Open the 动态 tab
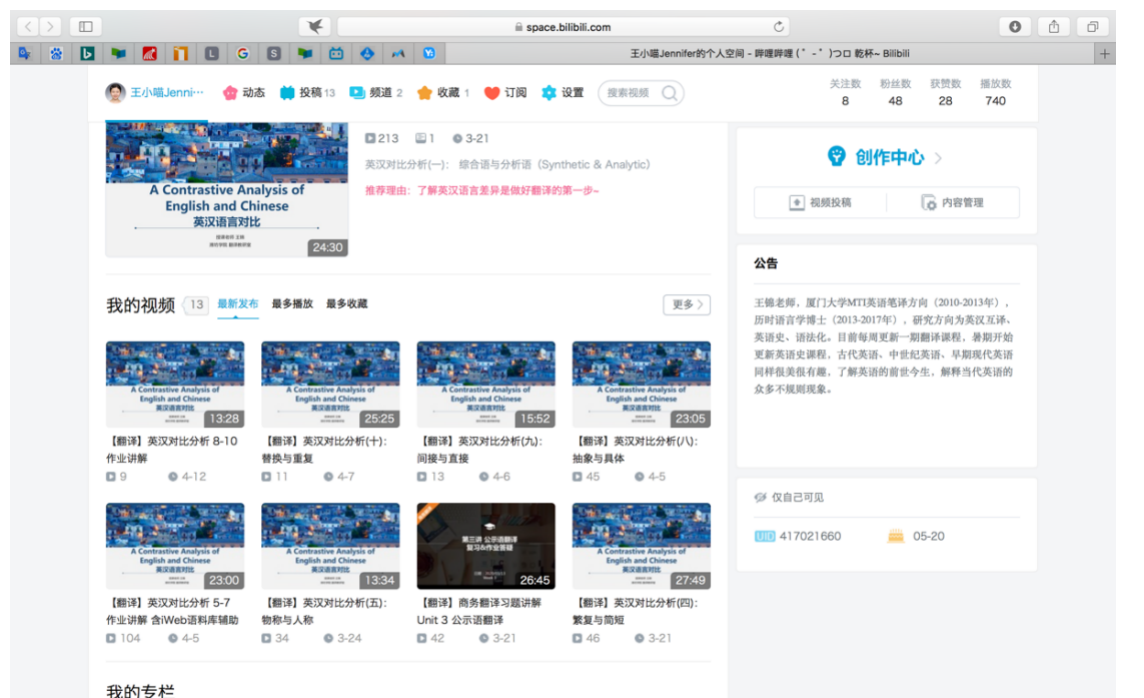 [244, 93]
